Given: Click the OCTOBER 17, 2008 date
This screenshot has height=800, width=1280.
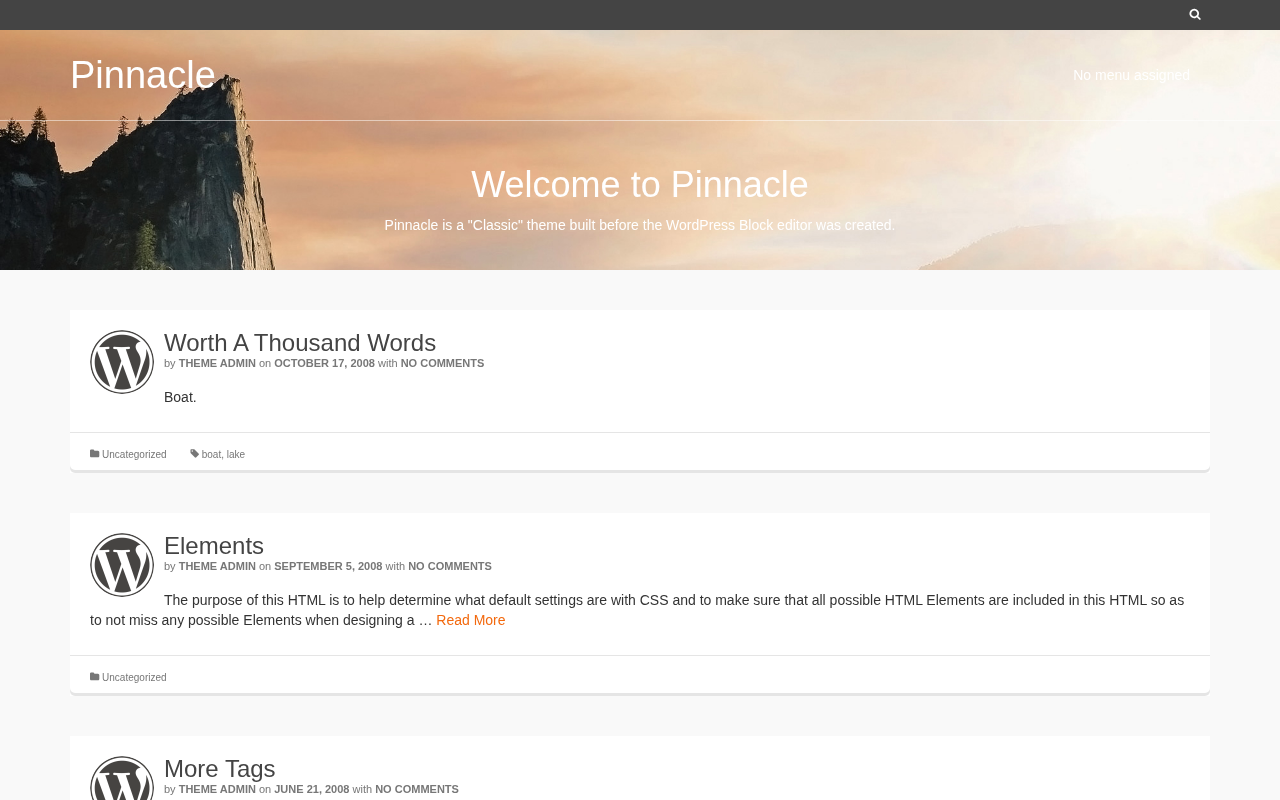Looking at the screenshot, I should 324,363.
